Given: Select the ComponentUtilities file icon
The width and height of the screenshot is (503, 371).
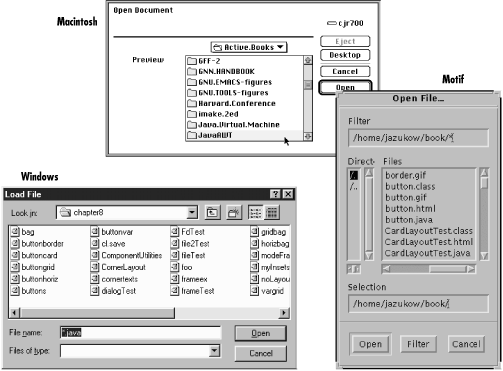Looking at the screenshot, I should (x=95, y=255).
